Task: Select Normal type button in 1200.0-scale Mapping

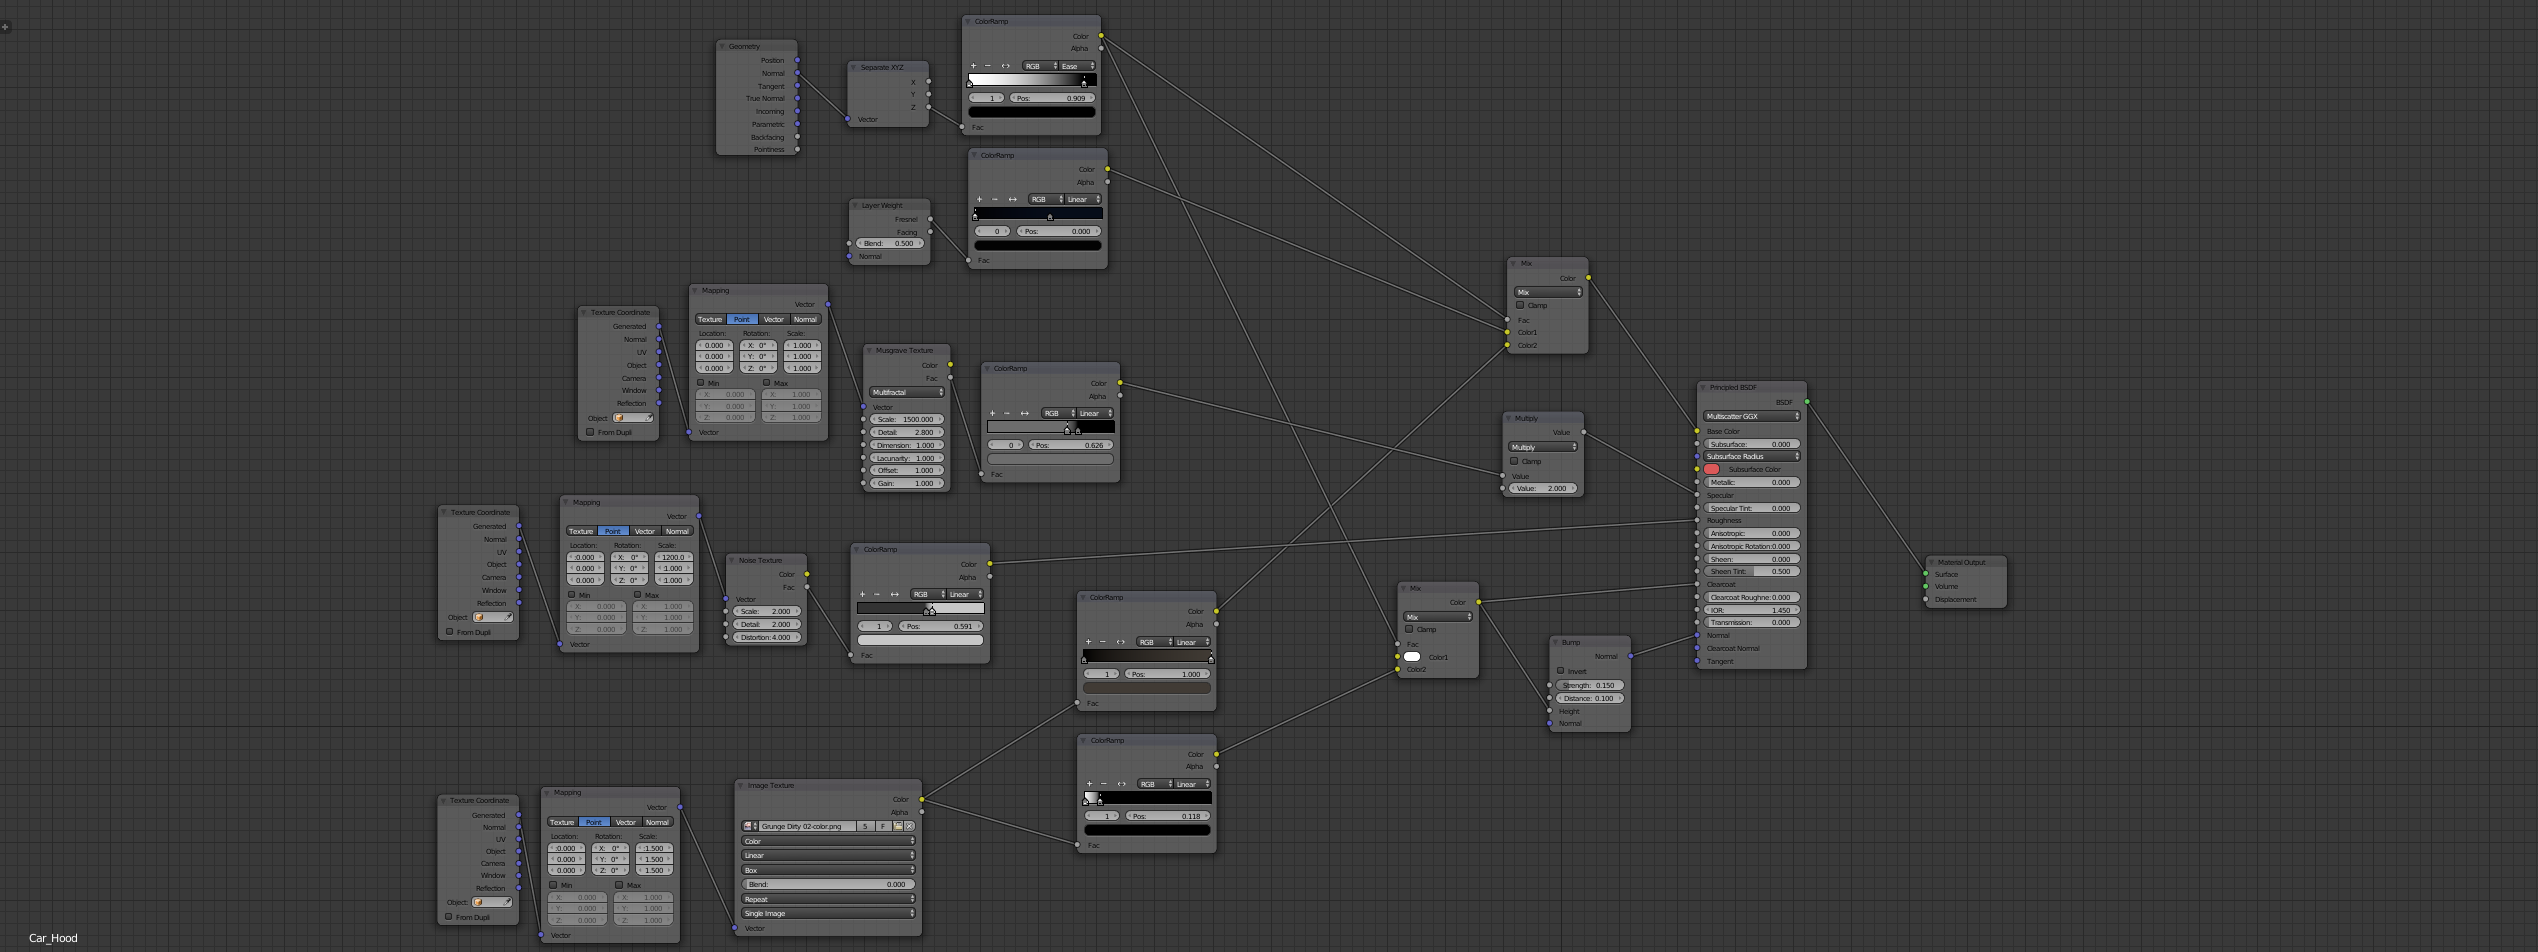Action: pos(677,531)
